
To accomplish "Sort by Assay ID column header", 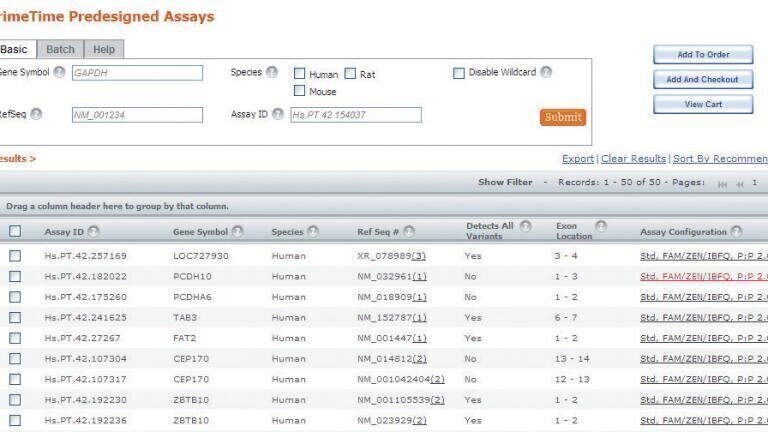I will tap(64, 232).
